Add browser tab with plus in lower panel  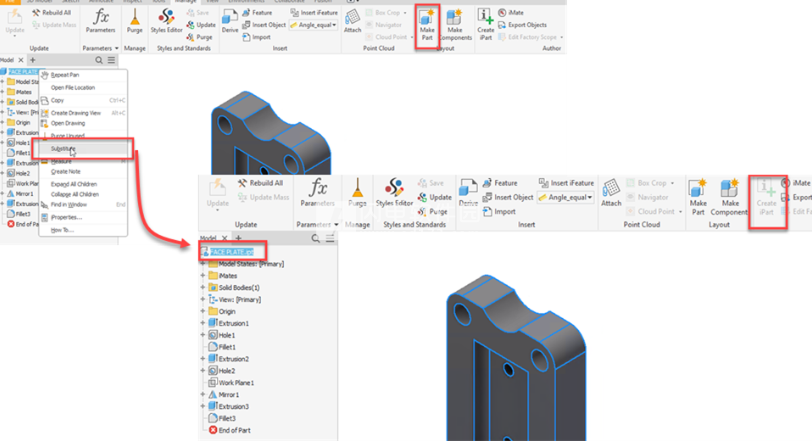click(x=238, y=238)
